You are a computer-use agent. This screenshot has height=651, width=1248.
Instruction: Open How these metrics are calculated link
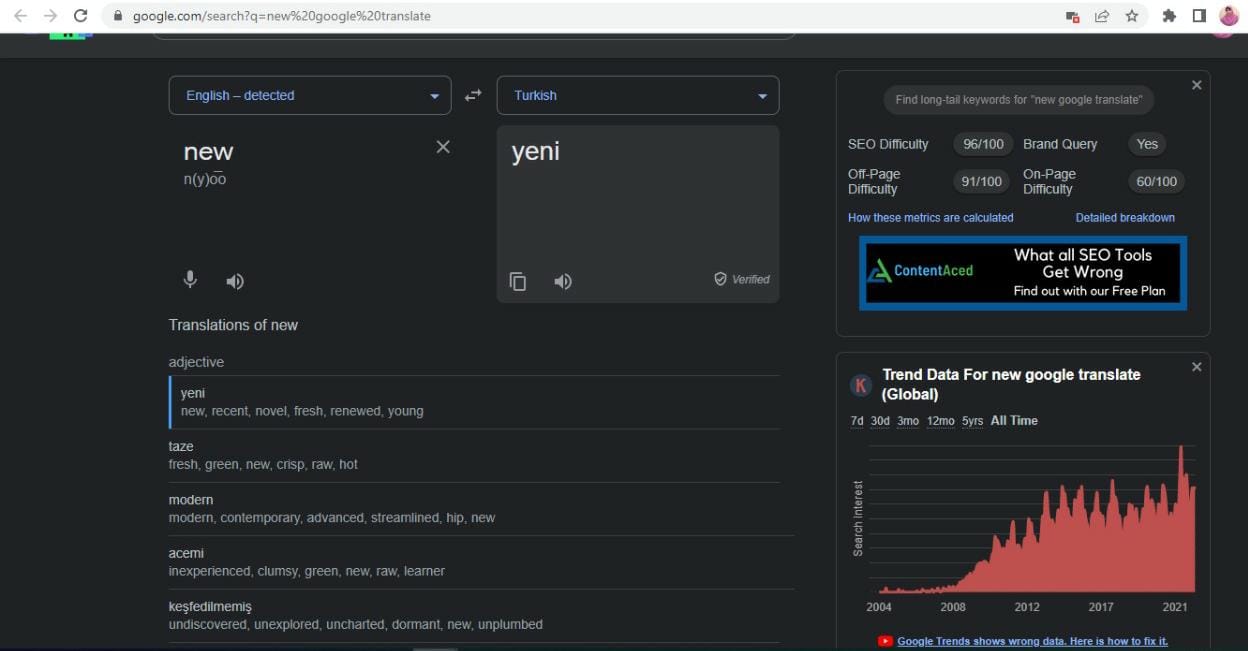[x=931, y=217]
